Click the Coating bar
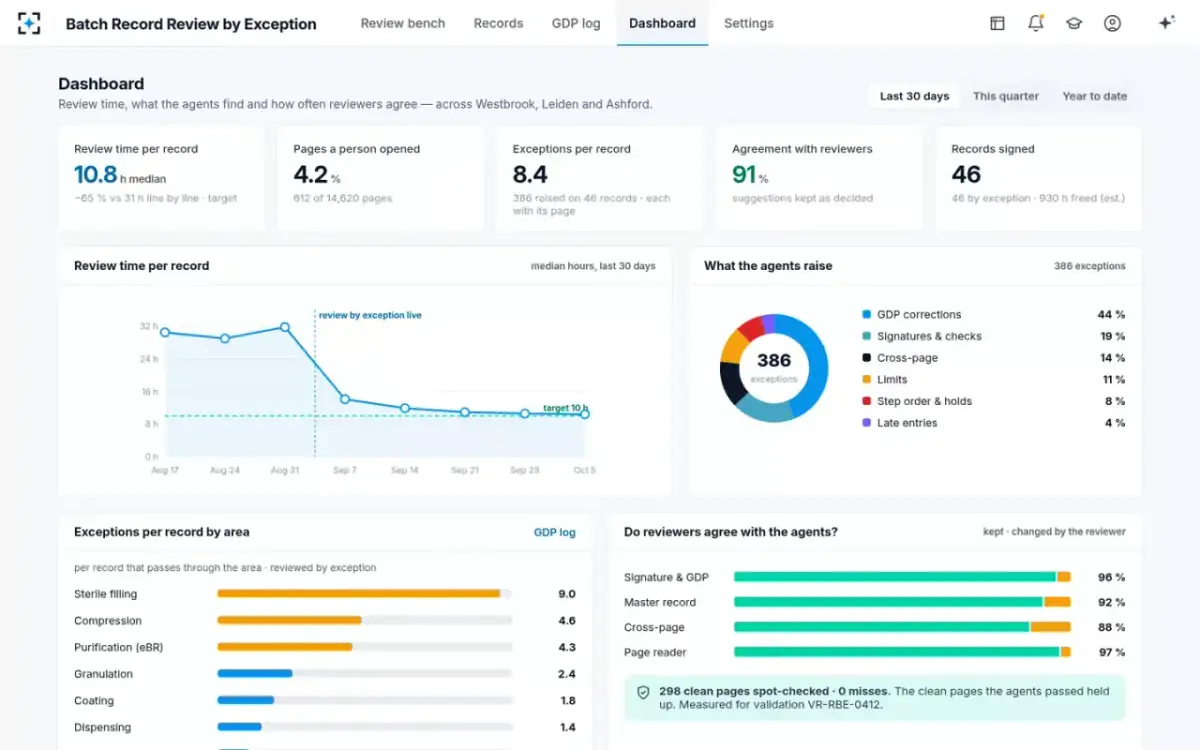1200x750 pixels. pyautogui.click(x=365, y=700)
